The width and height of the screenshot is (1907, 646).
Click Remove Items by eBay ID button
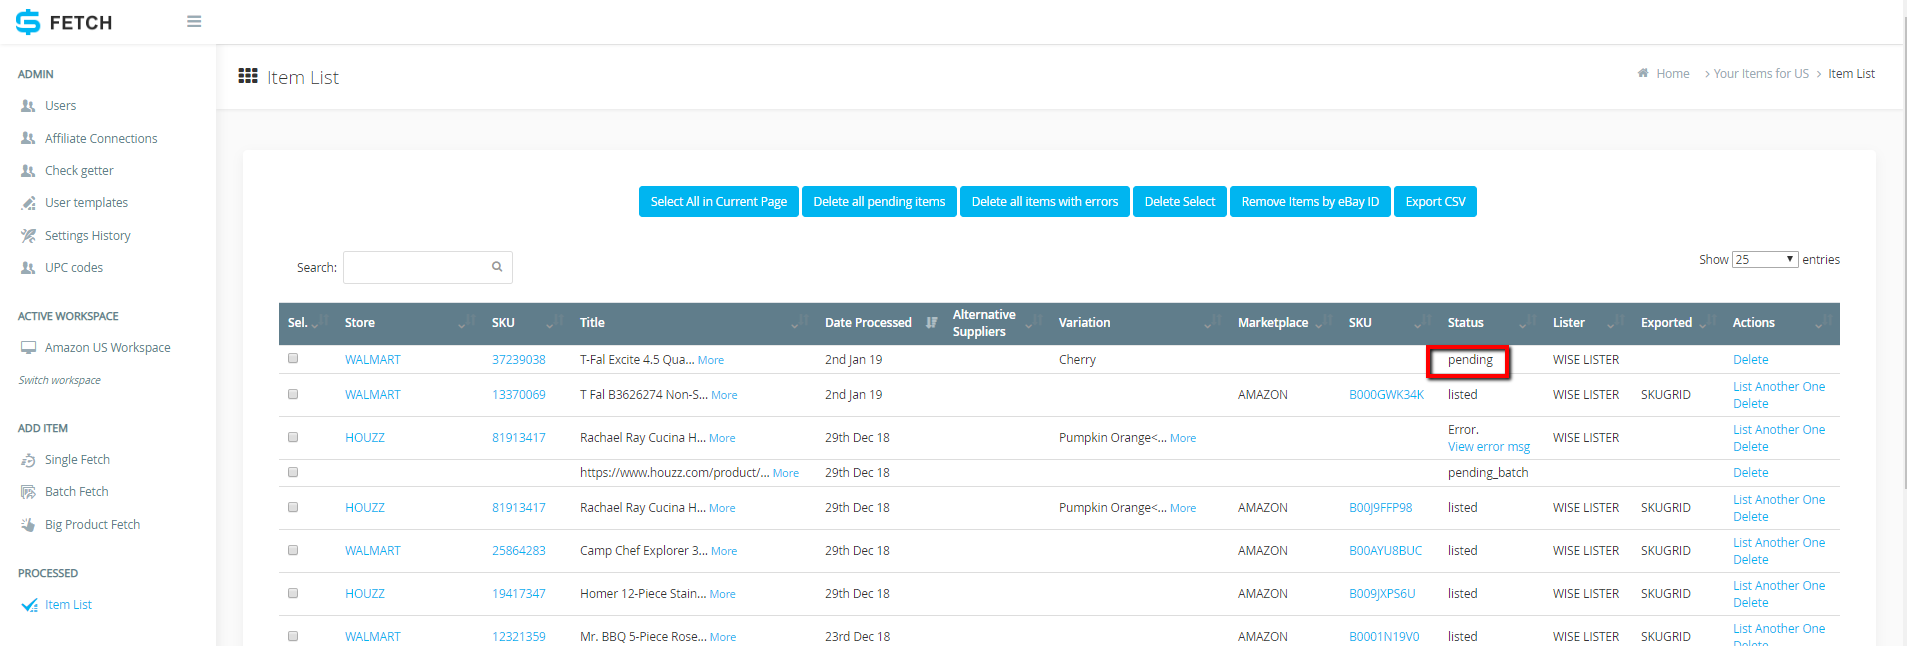pos(1310,201)
